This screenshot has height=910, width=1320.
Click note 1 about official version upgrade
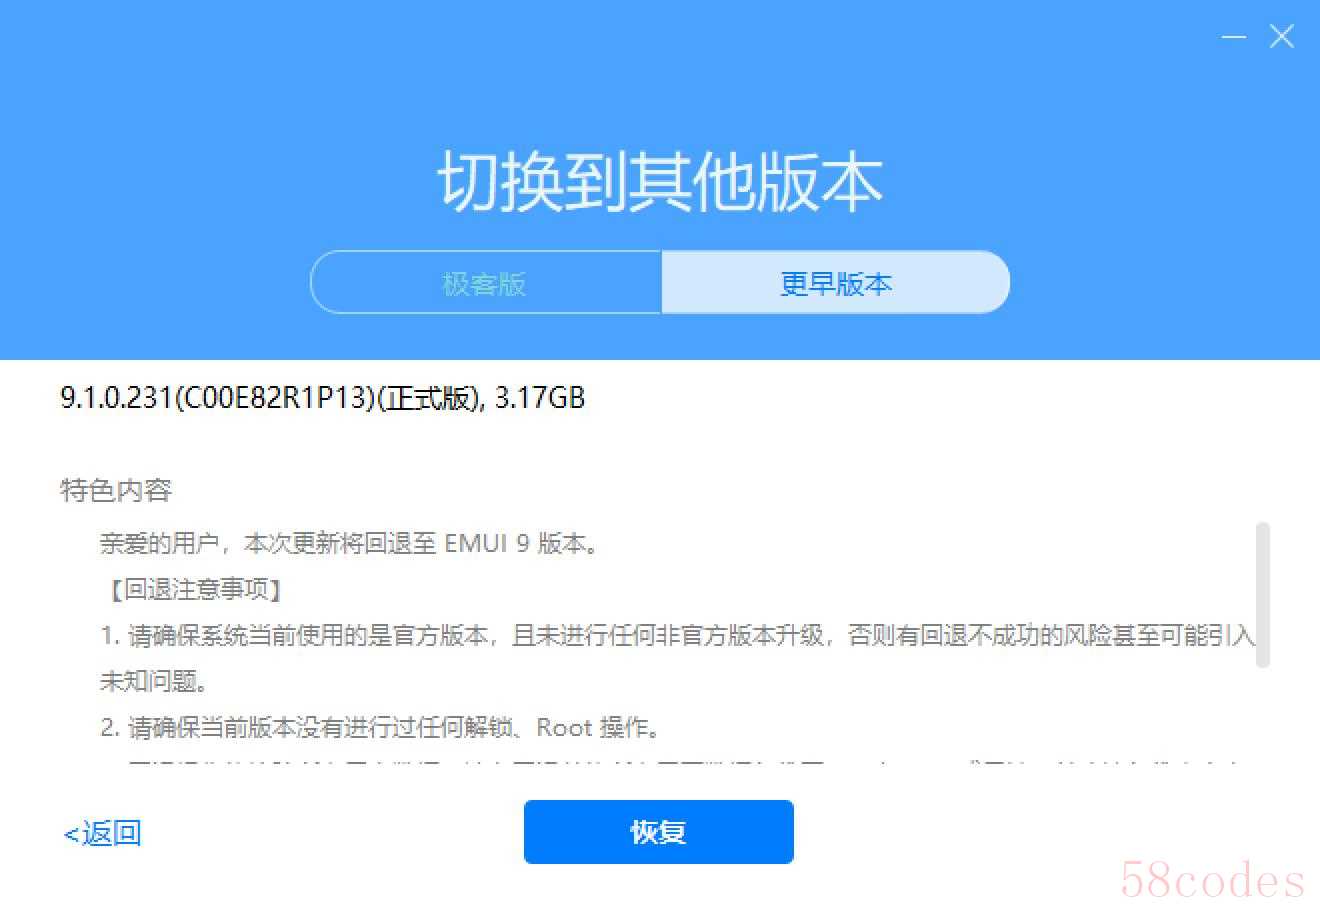click(x=677, y=635)
